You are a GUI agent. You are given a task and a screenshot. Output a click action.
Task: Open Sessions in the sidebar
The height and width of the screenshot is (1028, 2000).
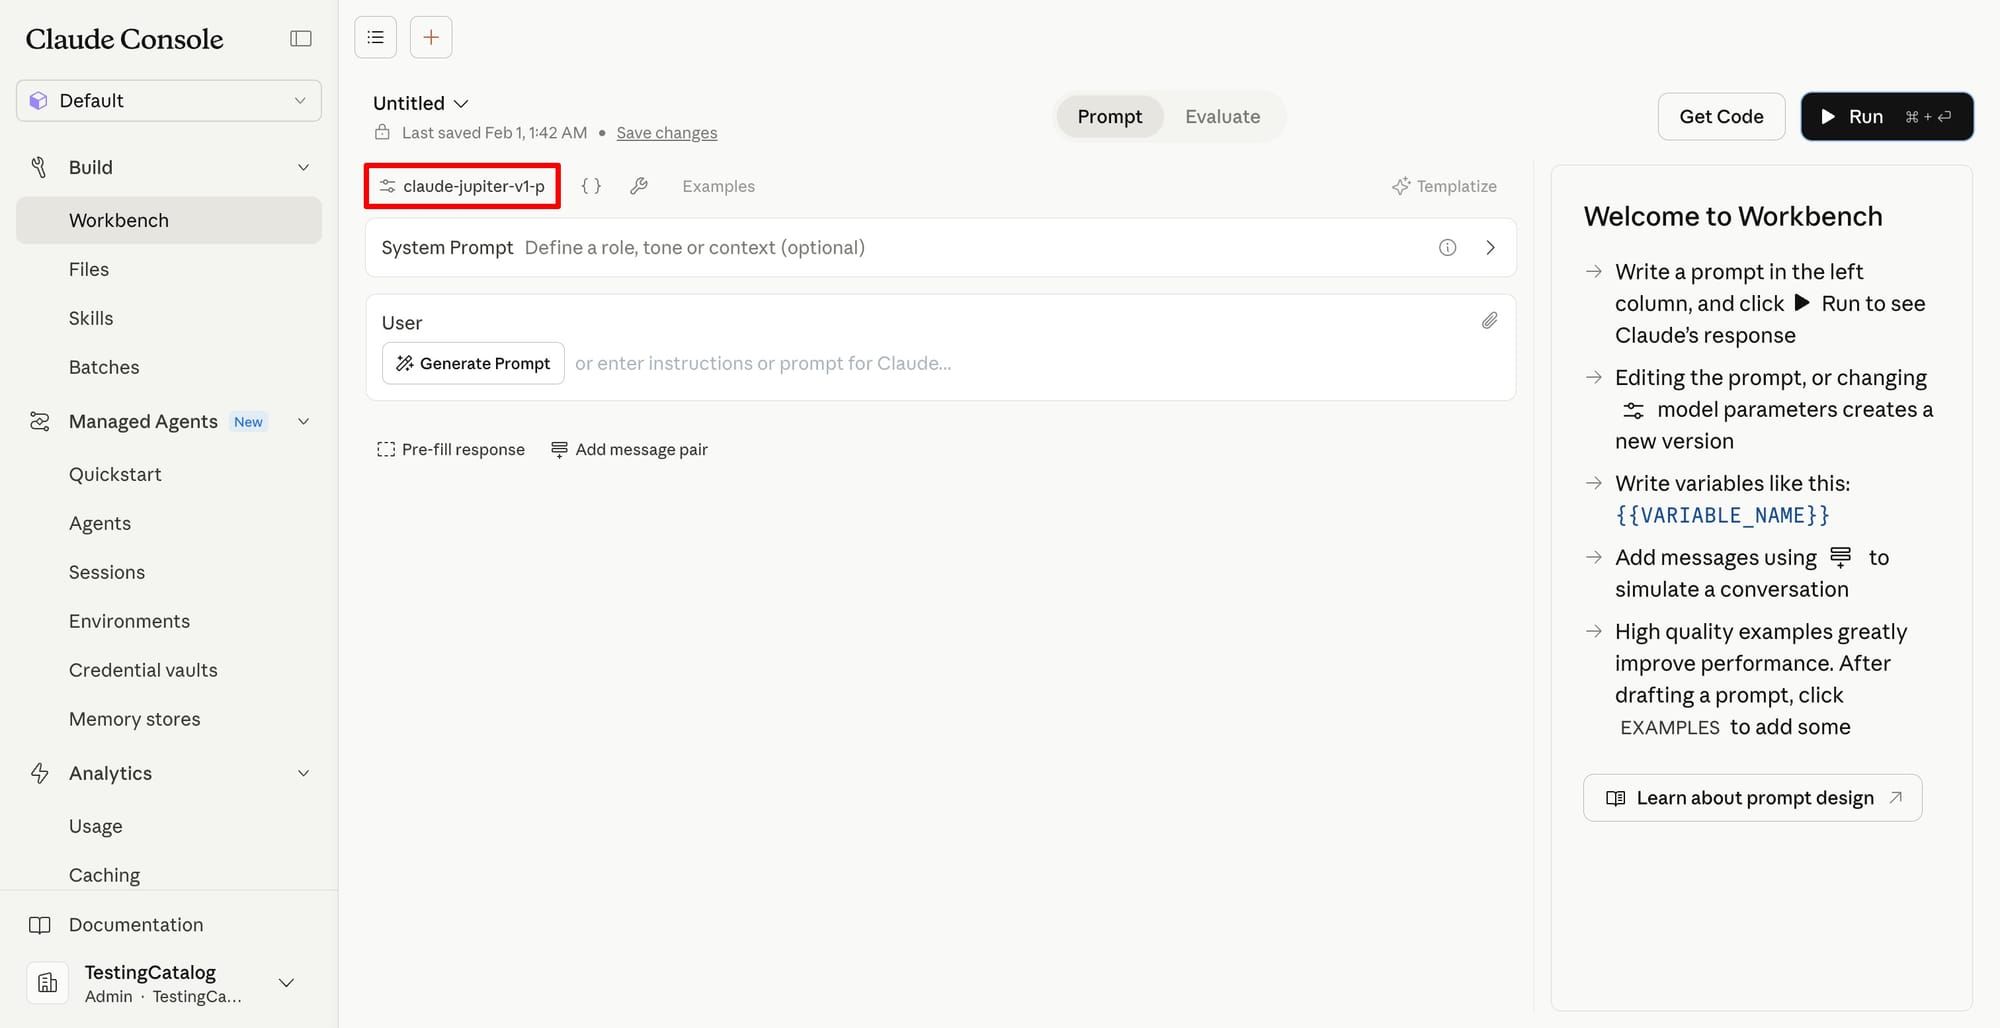coord(107,572)
